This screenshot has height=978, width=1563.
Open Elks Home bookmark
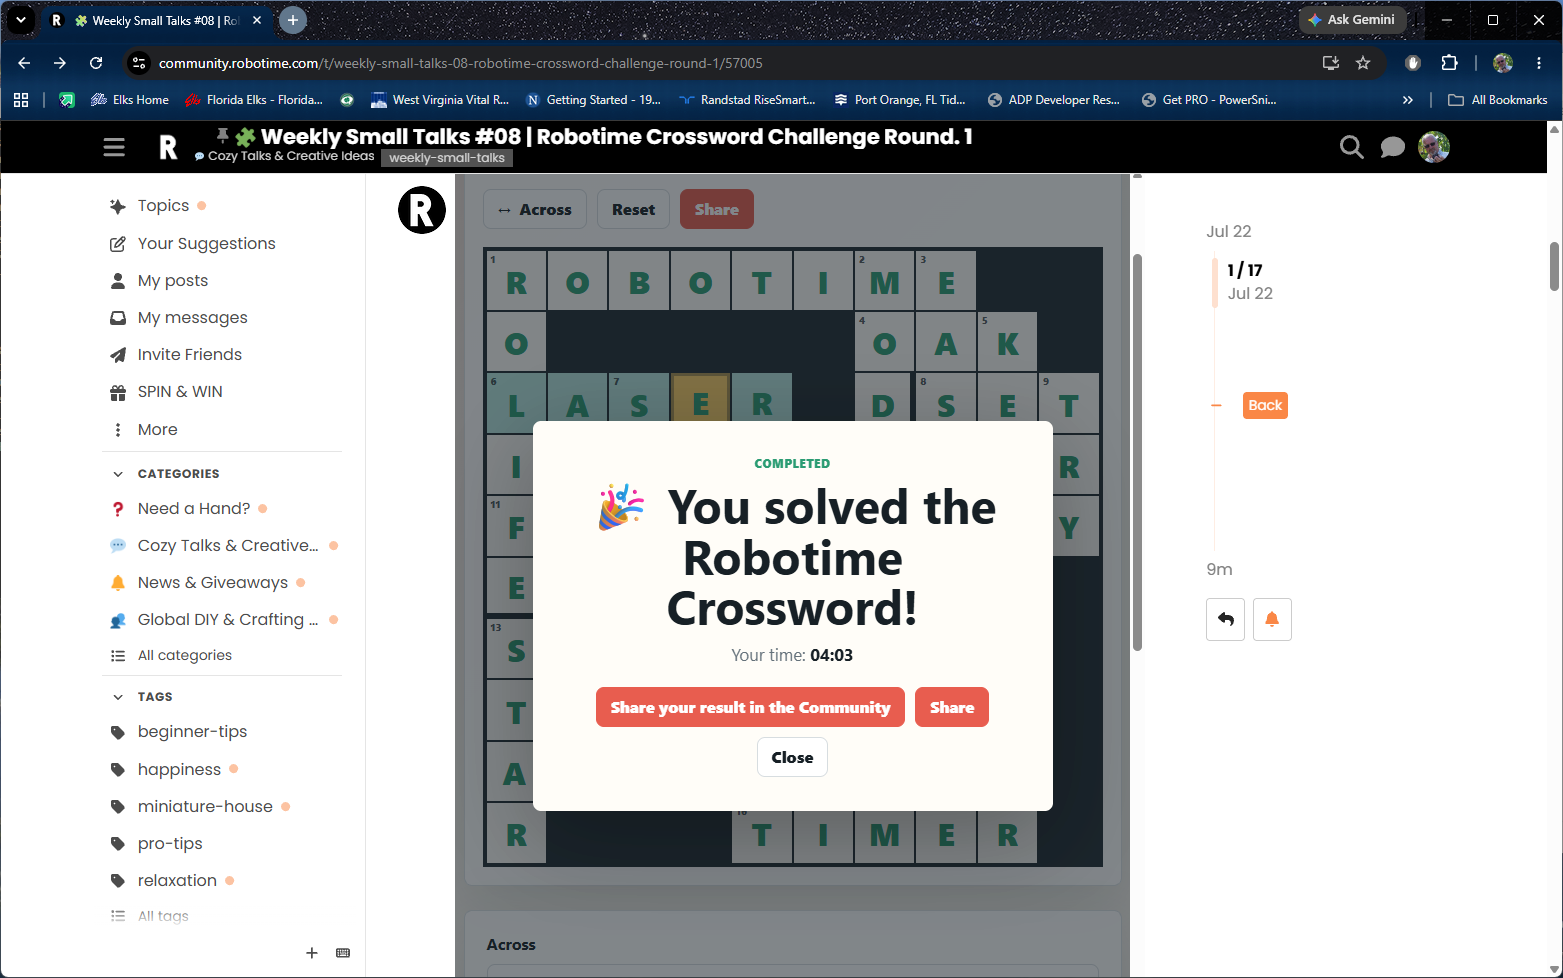(130, 100)
